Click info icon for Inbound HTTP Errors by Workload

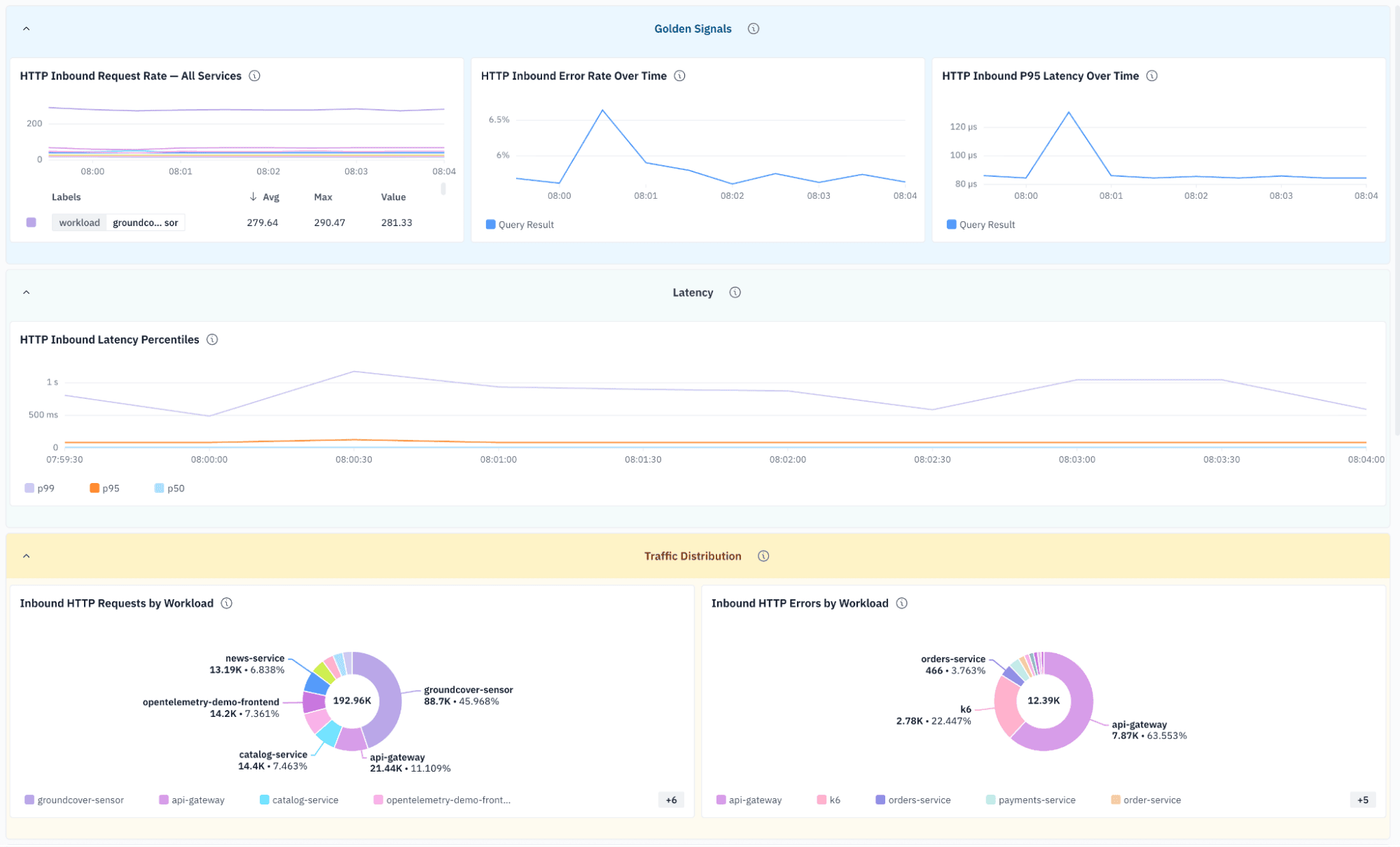(x=902, y=604)
